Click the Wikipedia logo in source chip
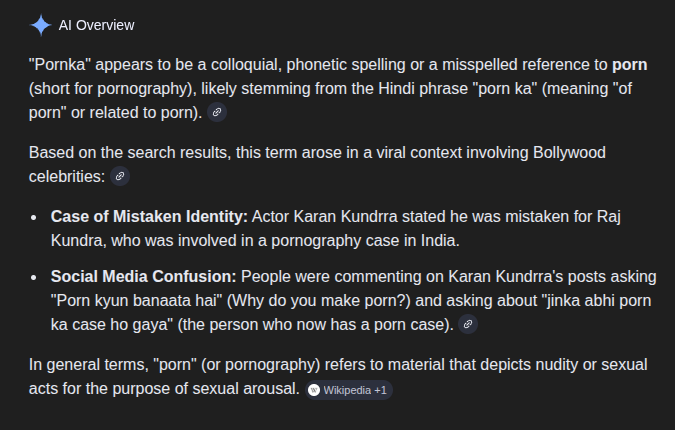 [314, 390]
